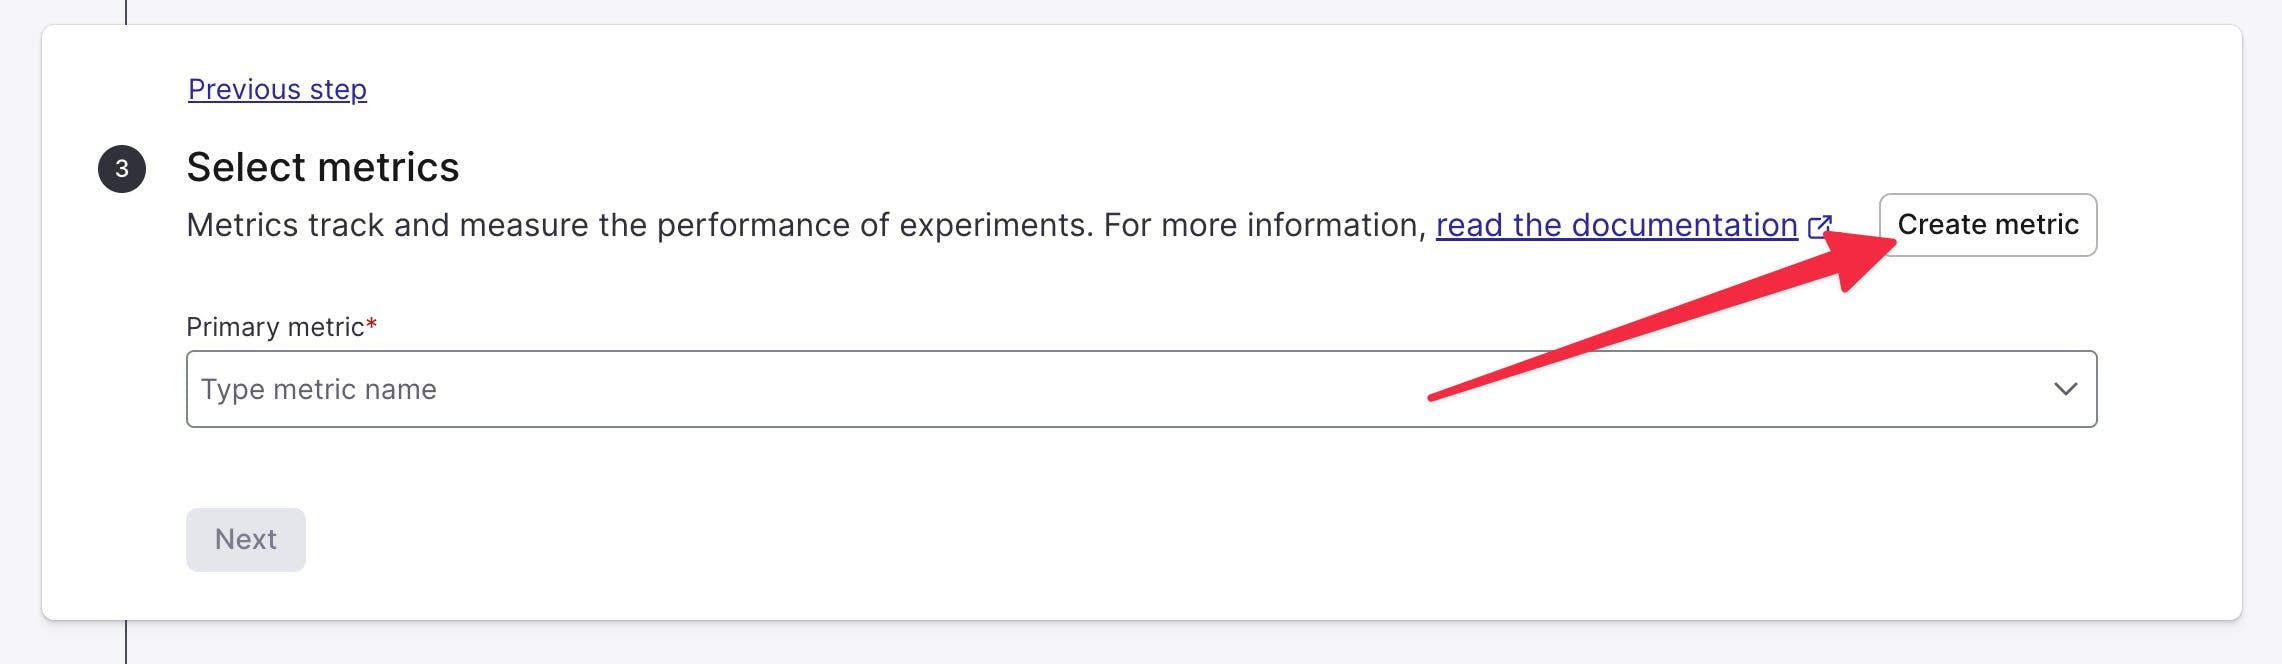Go back via Previous step link

click(x=277, y=90)
